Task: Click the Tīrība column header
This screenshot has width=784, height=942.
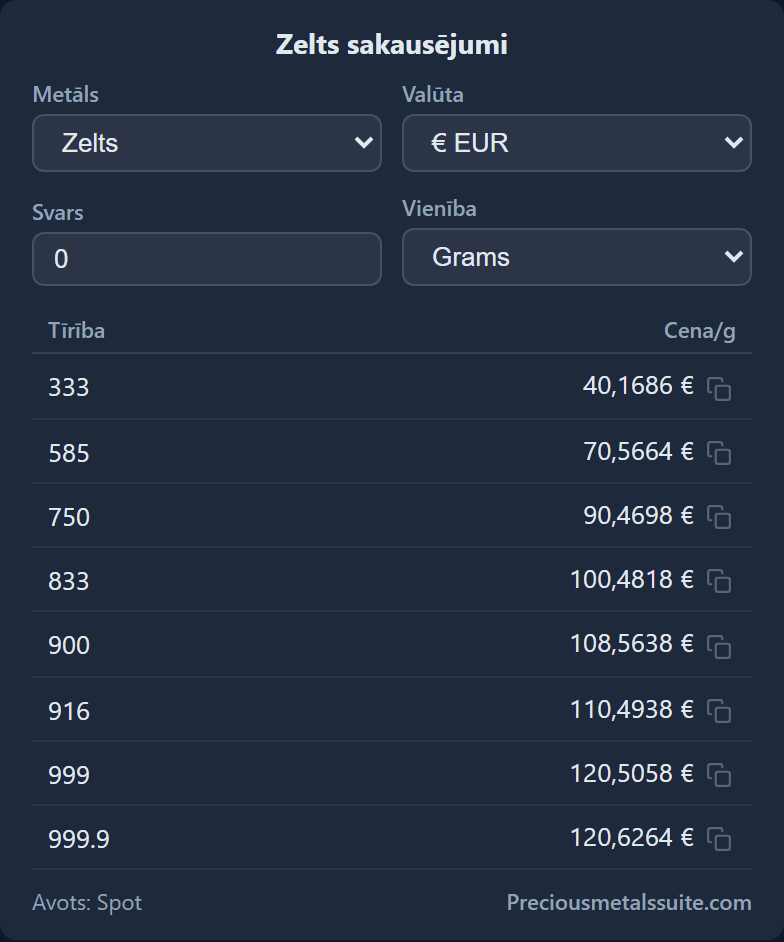Action: click(76, 330)
